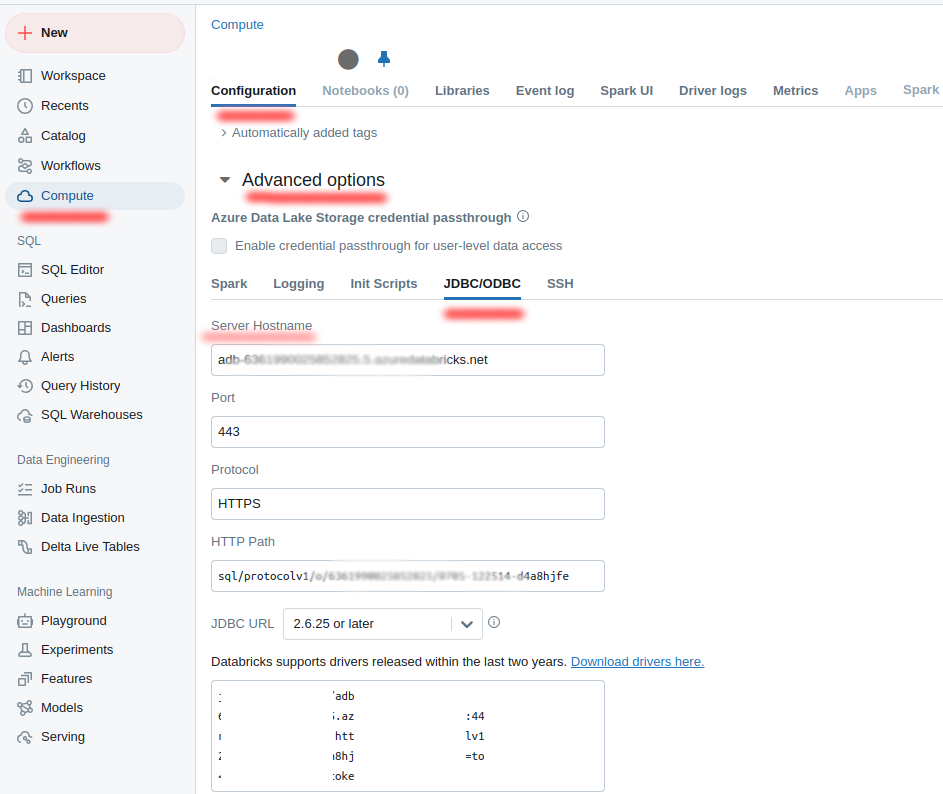This screenshot has width=943, height=794.
Task: Click the gray cluster status circle
Action: point(348,60)
